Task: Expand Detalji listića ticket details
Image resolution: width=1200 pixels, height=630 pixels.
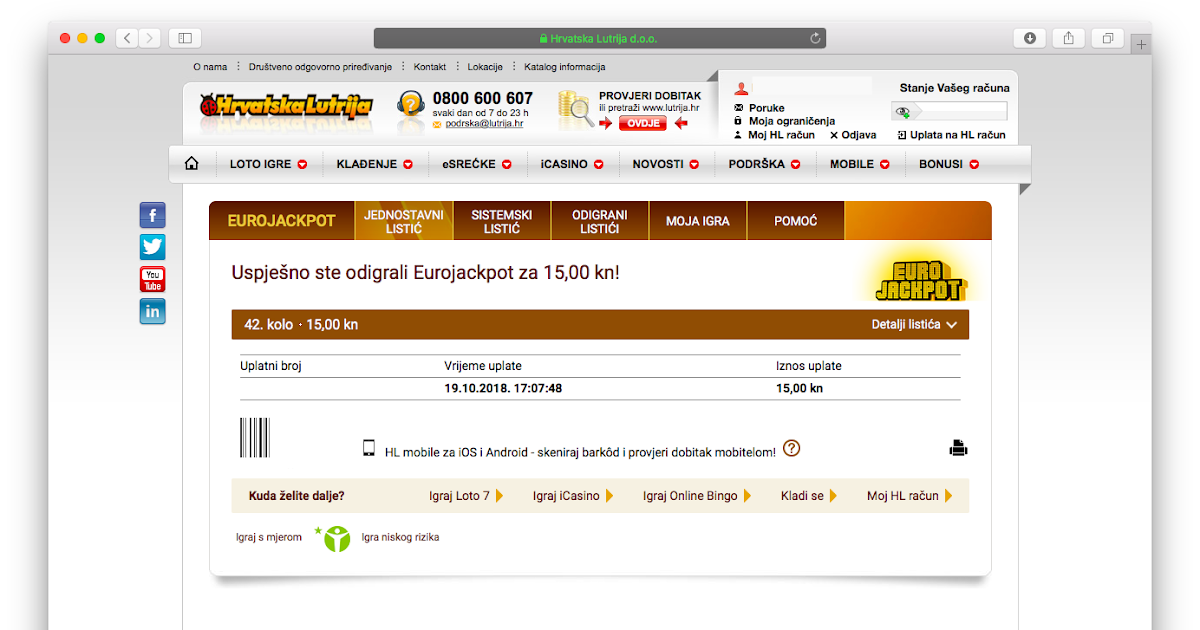Action: click(914, 325)
